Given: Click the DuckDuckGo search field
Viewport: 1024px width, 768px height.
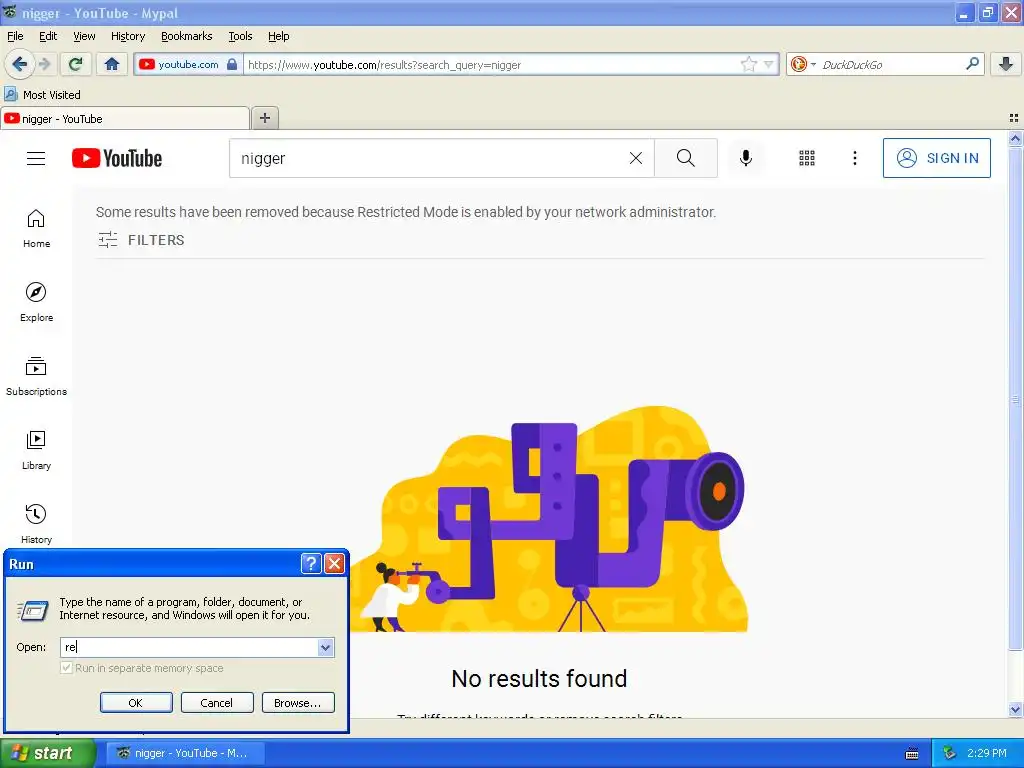Looking at the screenshot, I should coord(890,64).
